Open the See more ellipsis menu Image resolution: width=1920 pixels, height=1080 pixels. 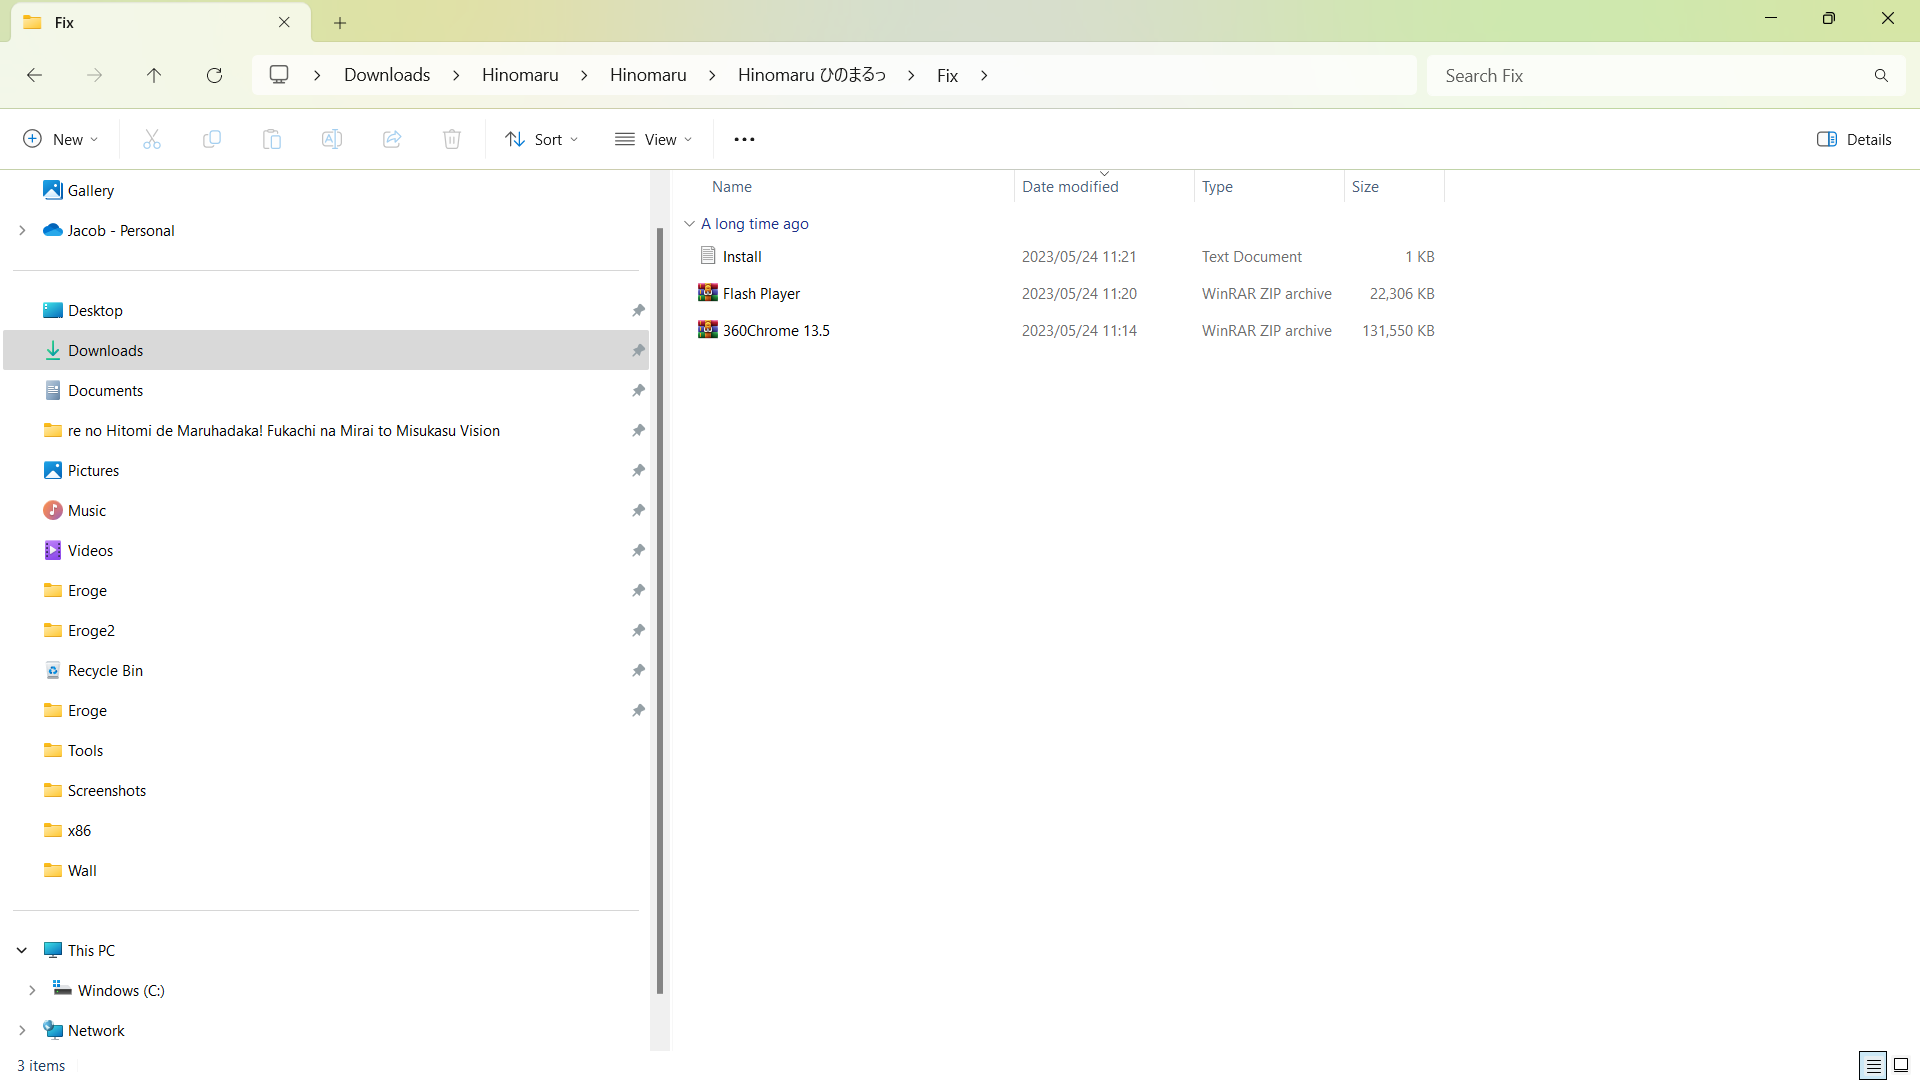click(x=744, y=139)
